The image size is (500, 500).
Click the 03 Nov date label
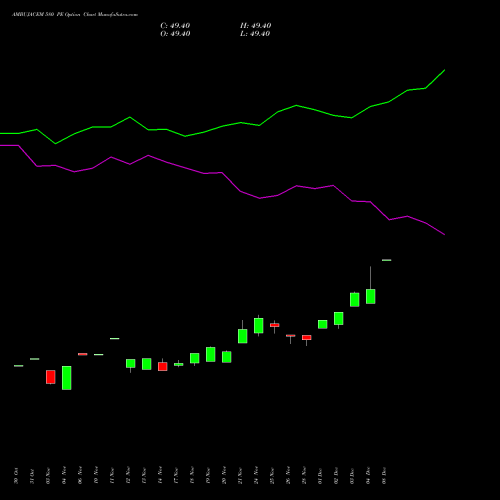pos(48,476)
